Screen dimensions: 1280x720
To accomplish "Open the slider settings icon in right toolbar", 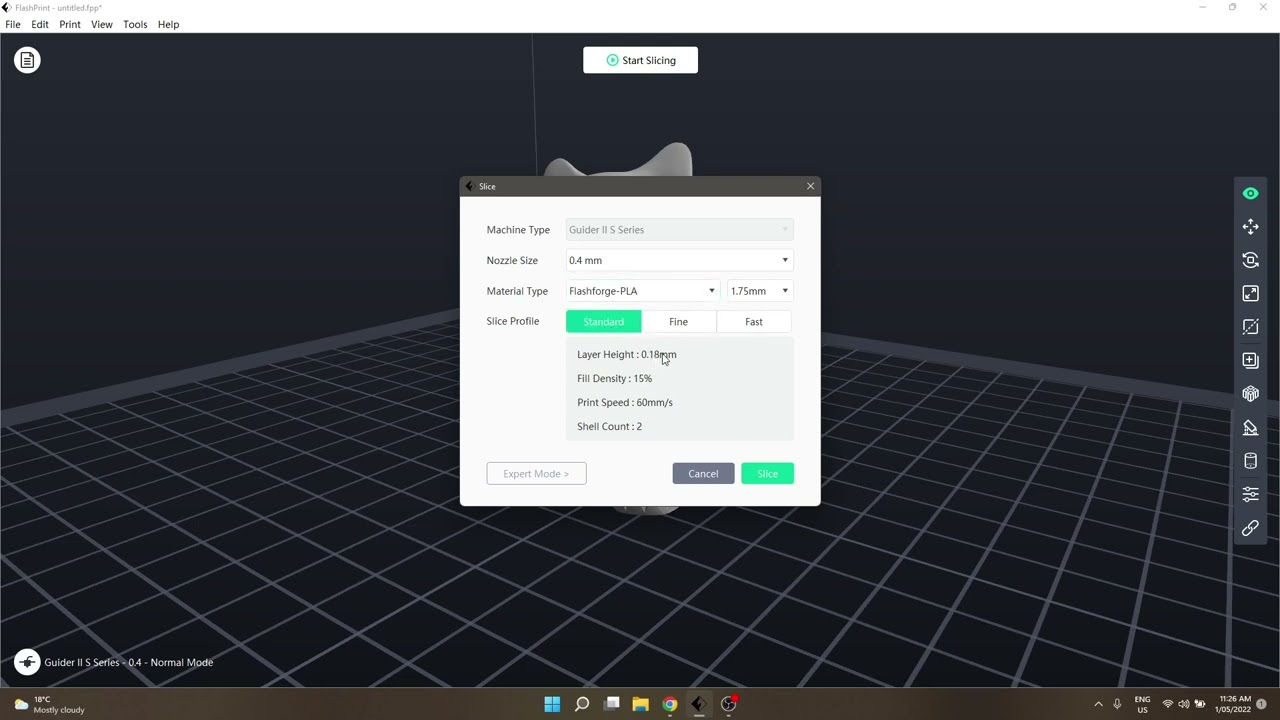I will pyautogui.click(x=1250, y=494).
